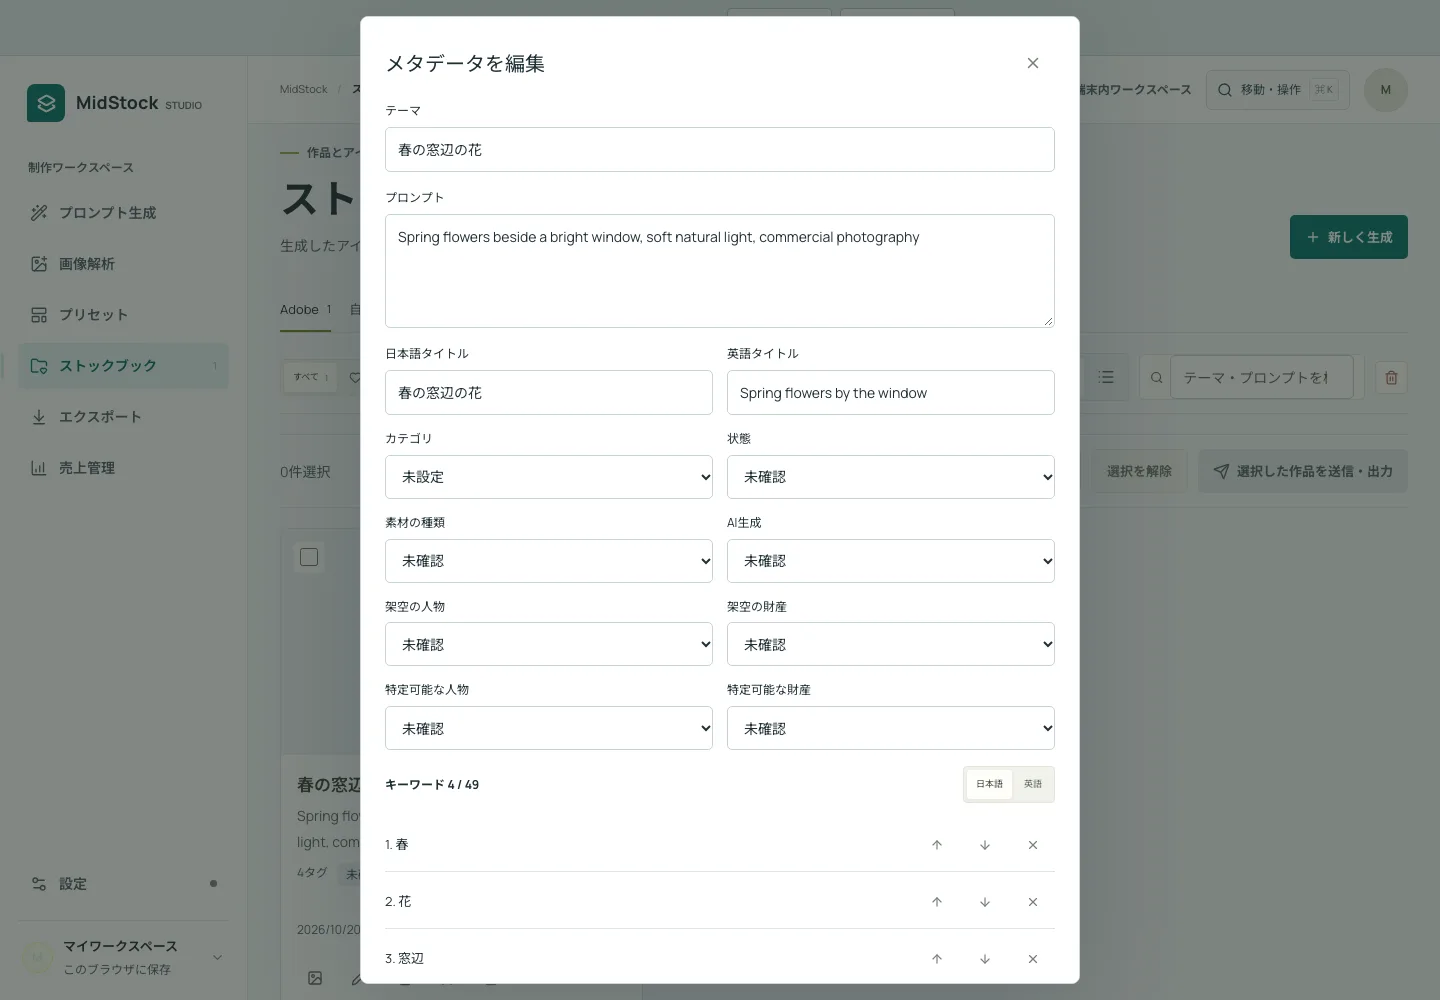Open the 移動・操作 search button
This screenshot has height=1000, width=1440.
pos(1278,90)
